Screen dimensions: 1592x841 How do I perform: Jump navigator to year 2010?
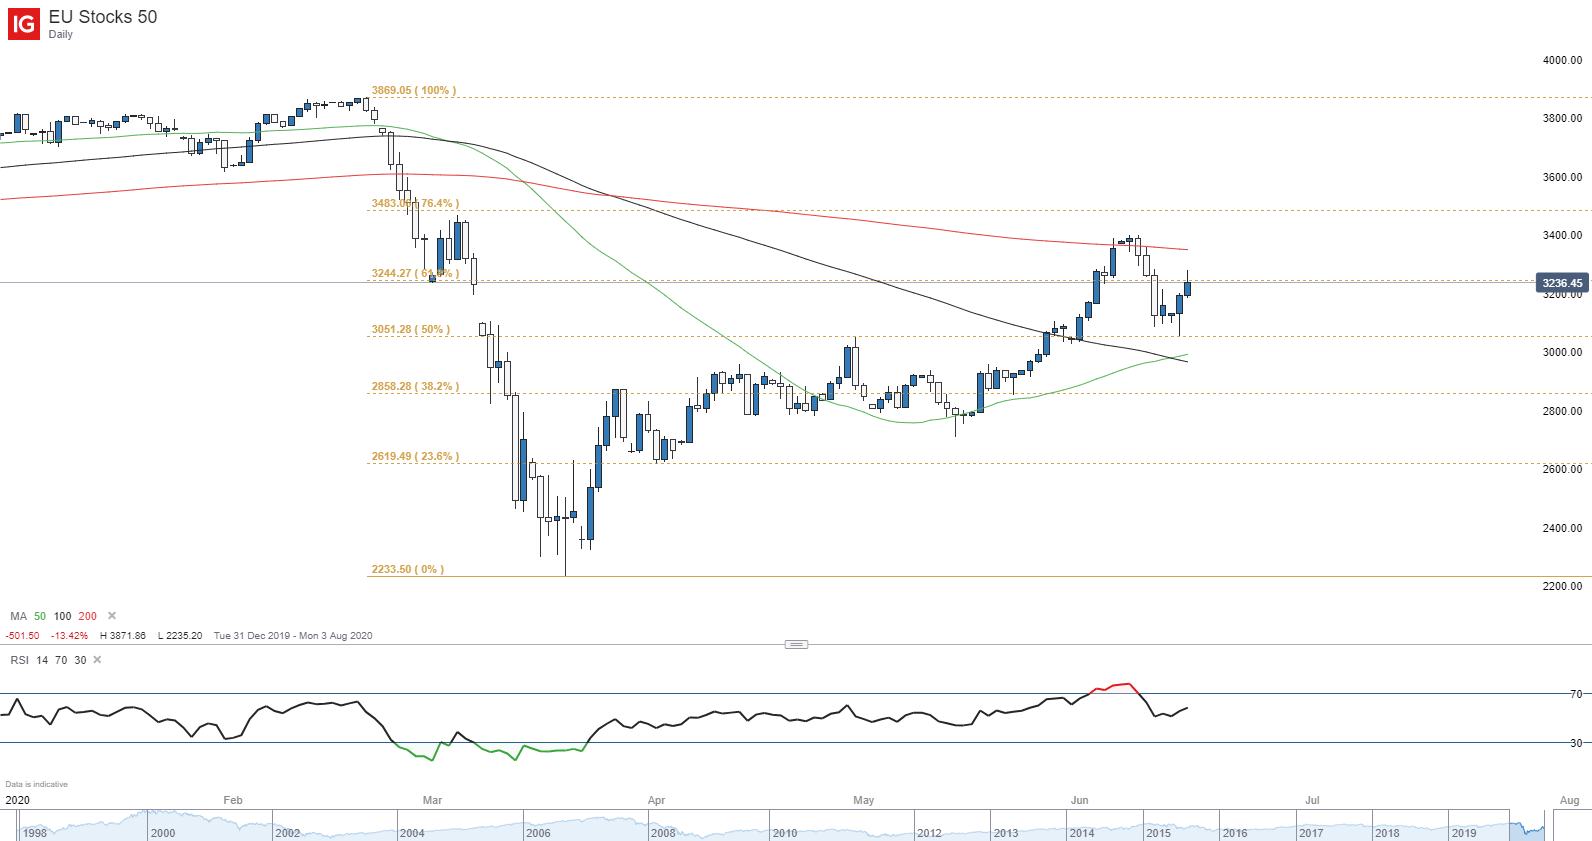pos(785,833)
